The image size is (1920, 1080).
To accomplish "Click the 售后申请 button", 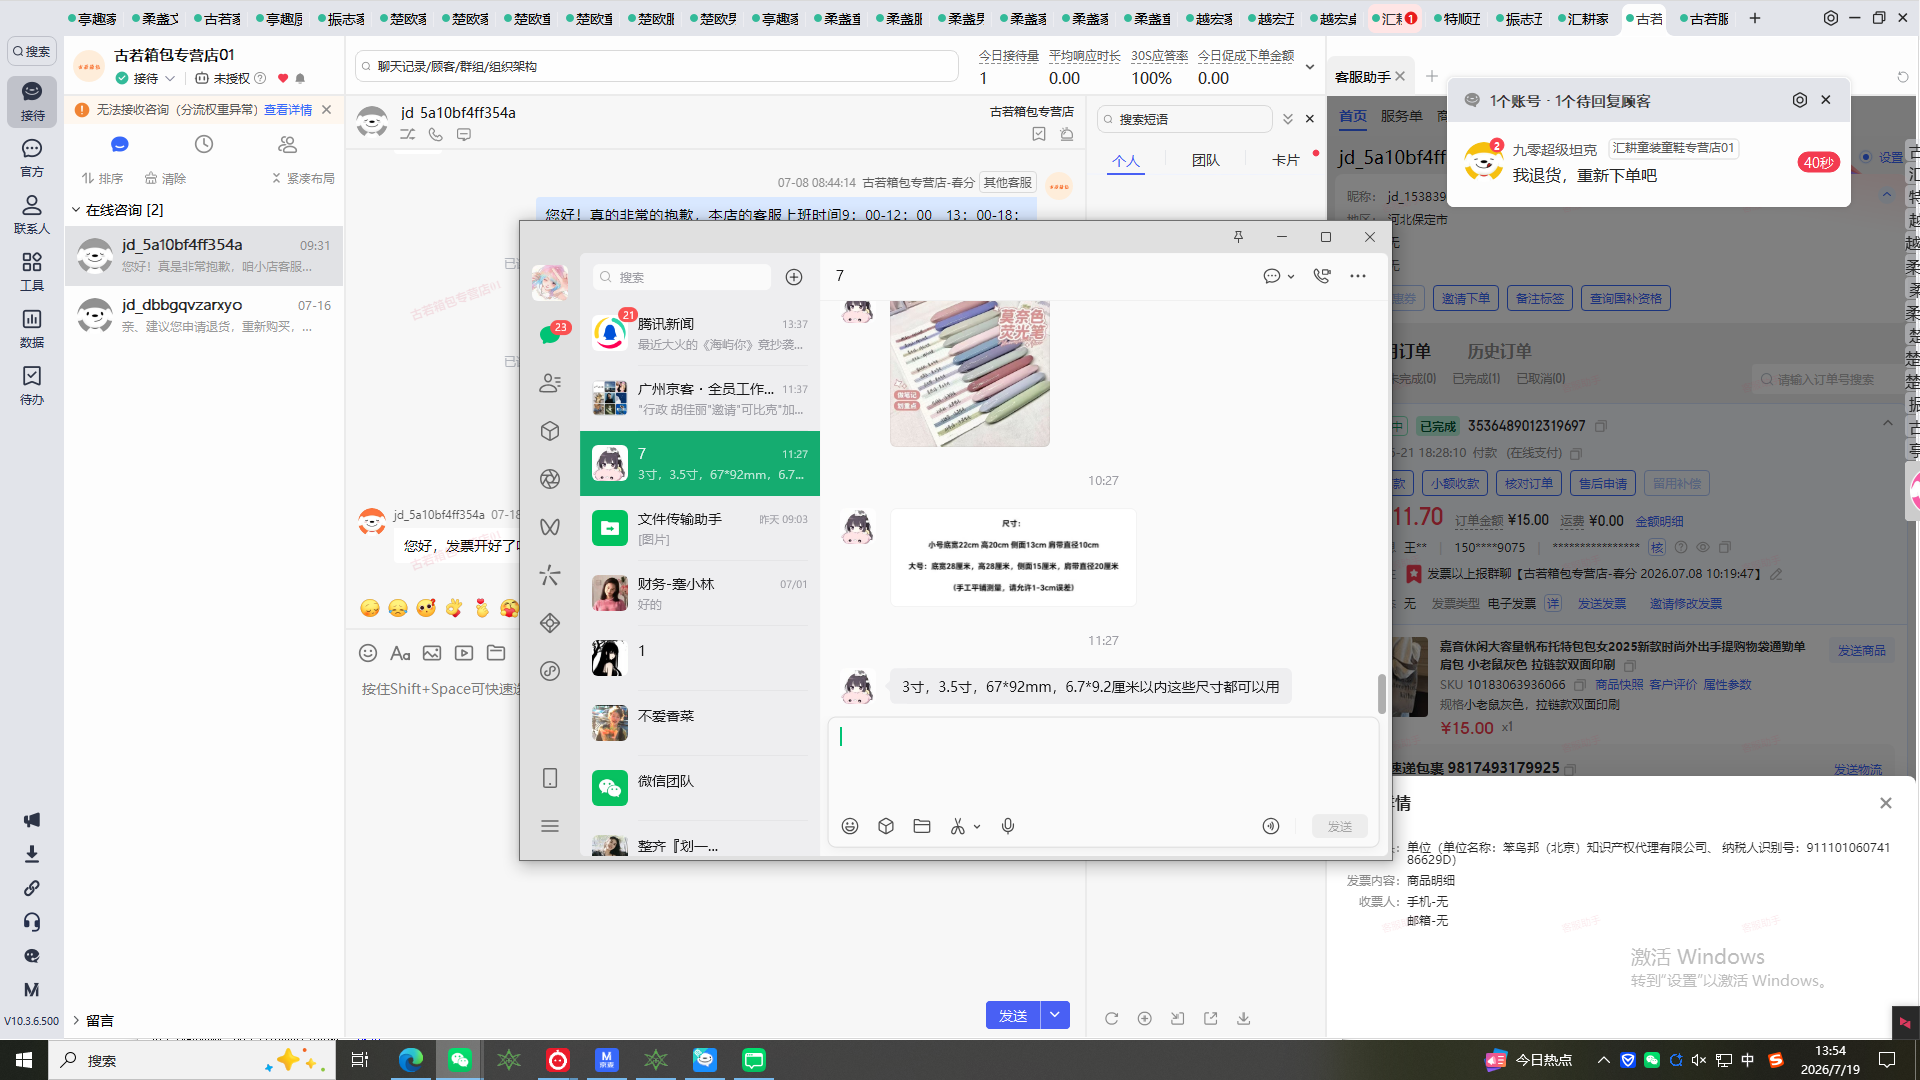I will point(1603,483).
